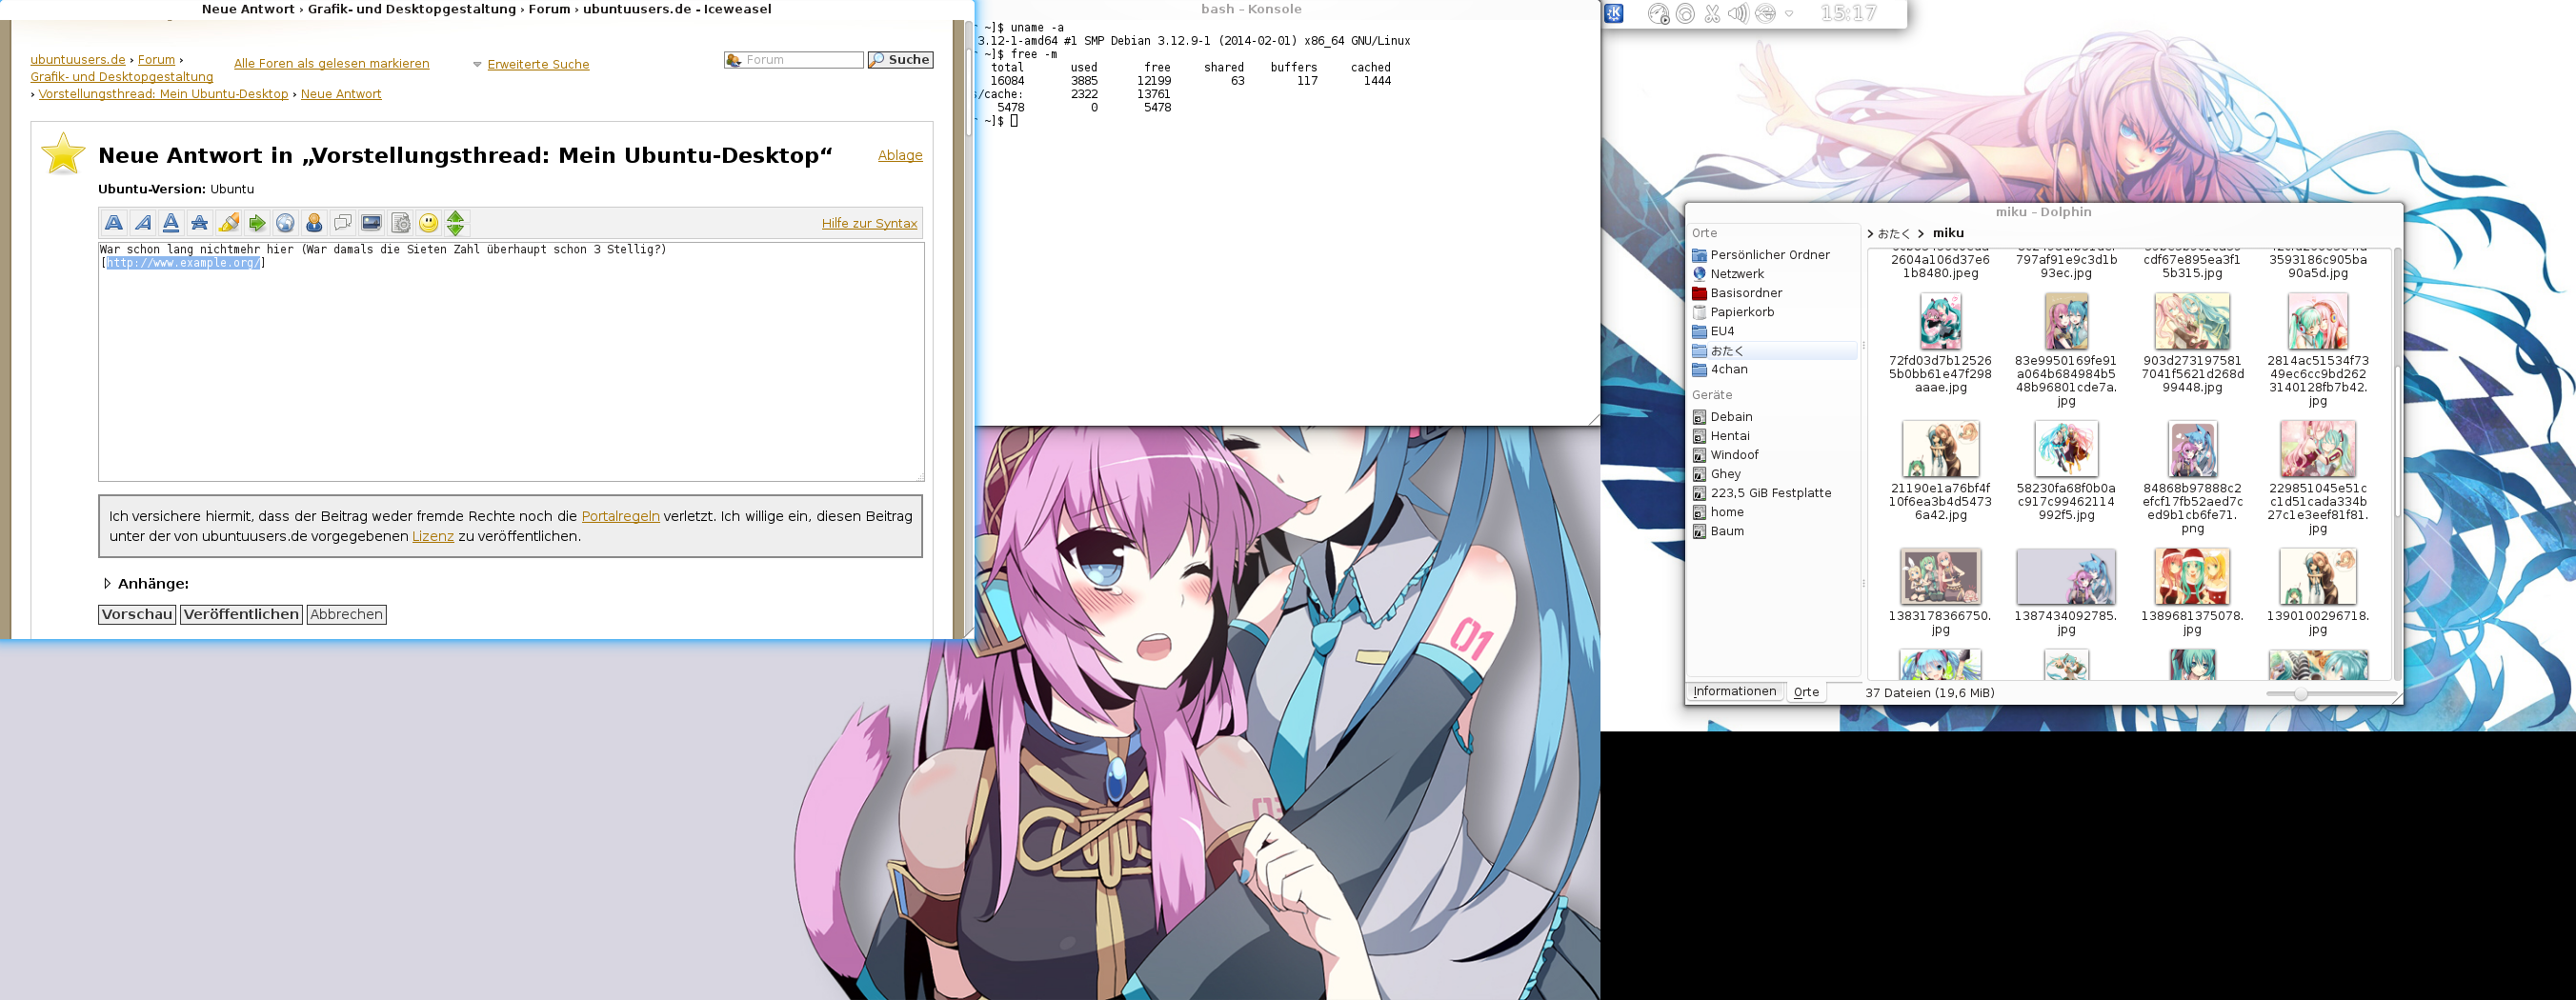Viewport: 2576px width, 1000px height.
Task: Click the concentric circles tray icon
Action: coord(1685,14)
